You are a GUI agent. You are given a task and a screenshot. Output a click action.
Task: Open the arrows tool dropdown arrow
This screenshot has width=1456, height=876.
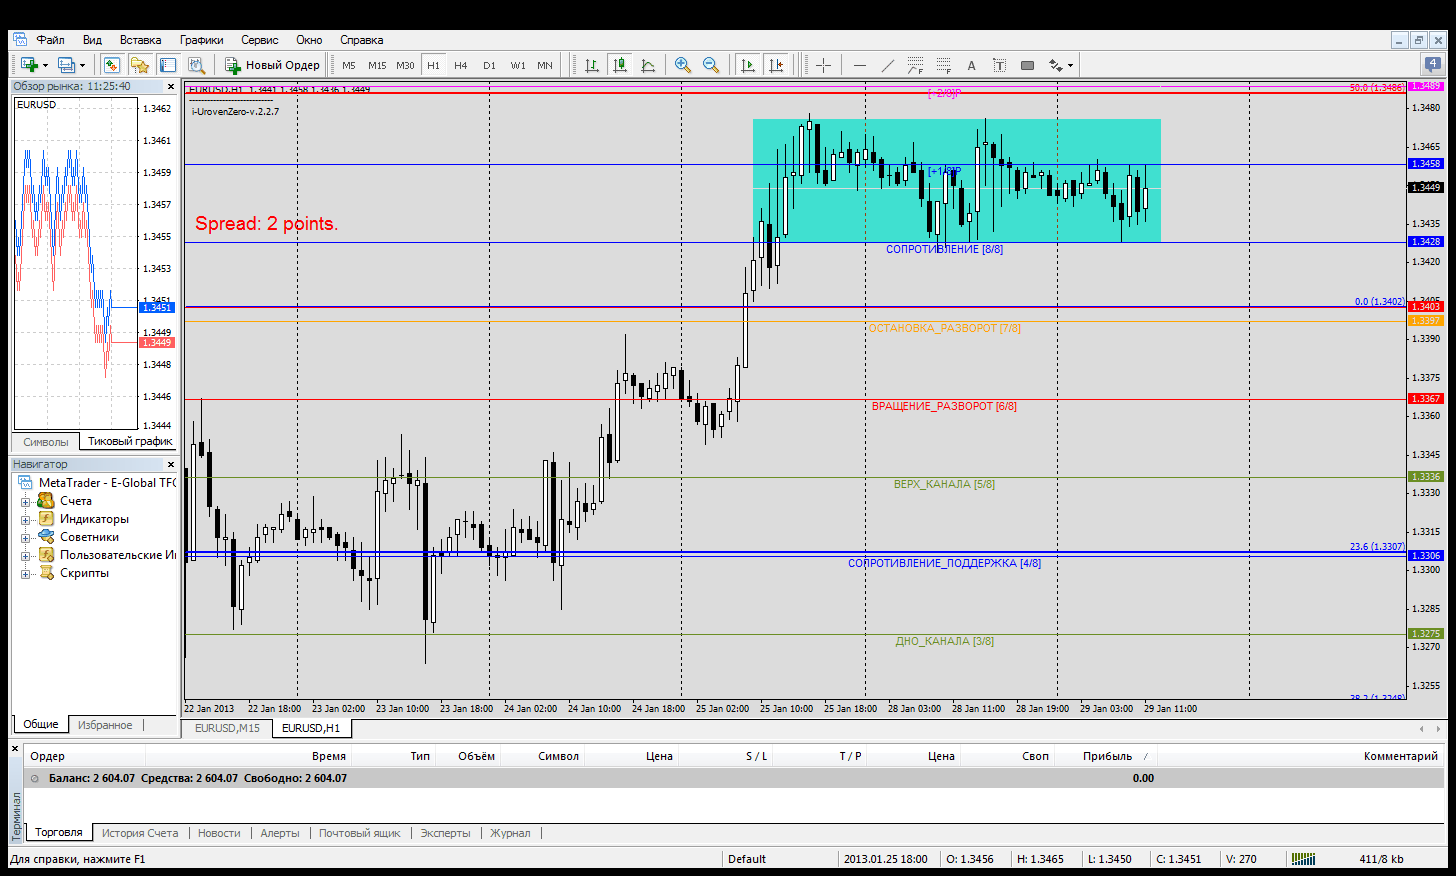coord(1070,65)
